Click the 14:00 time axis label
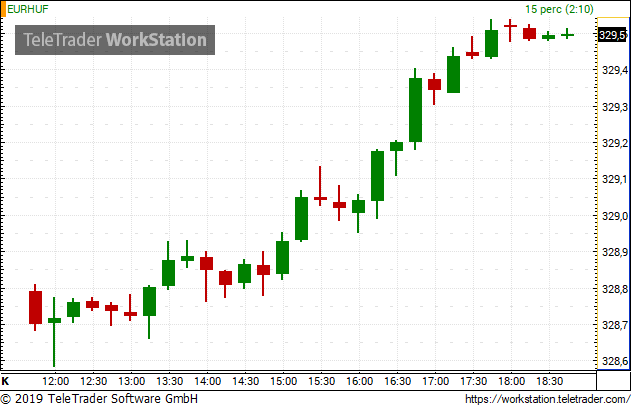Image resolution: width=631 pixels, height=408 pixels. click(208, 381)
